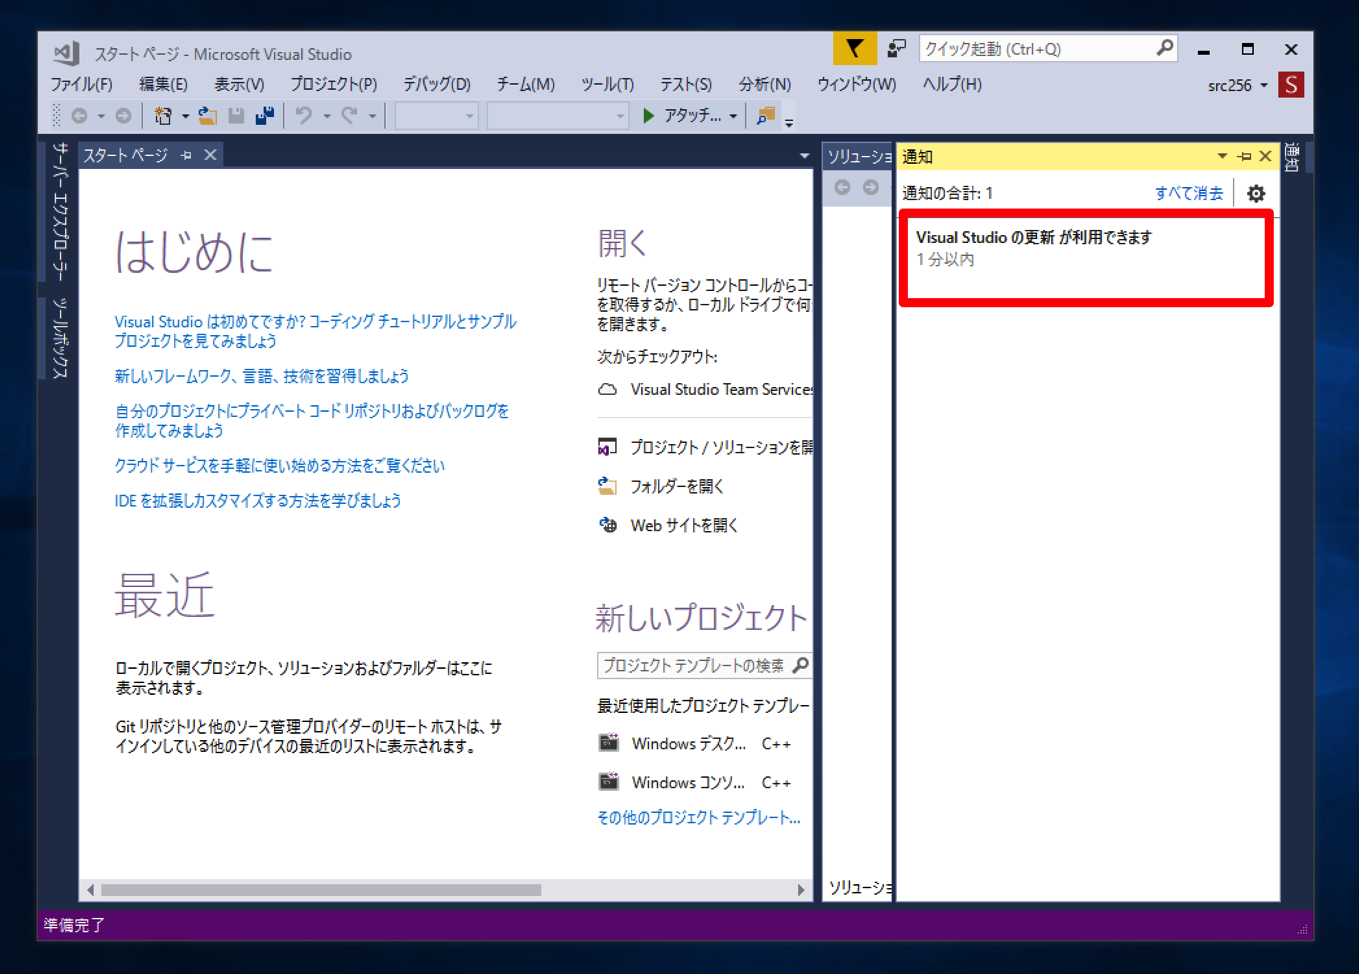Expand the アタッチ button dropdown arrow

(x=733, y=117)
